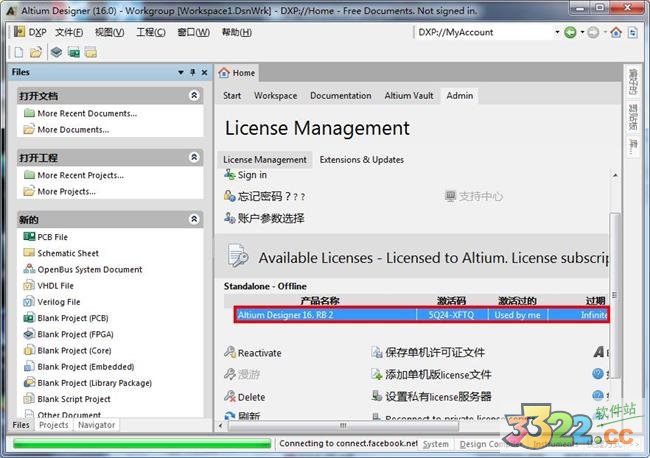Screen dimensions: 650x458
Task: Switch to the Projects panel tab
Action: [53, 425]
